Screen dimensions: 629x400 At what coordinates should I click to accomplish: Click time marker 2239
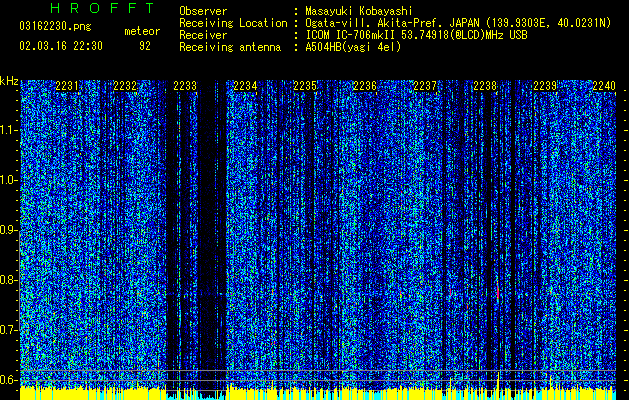(545, 86)
